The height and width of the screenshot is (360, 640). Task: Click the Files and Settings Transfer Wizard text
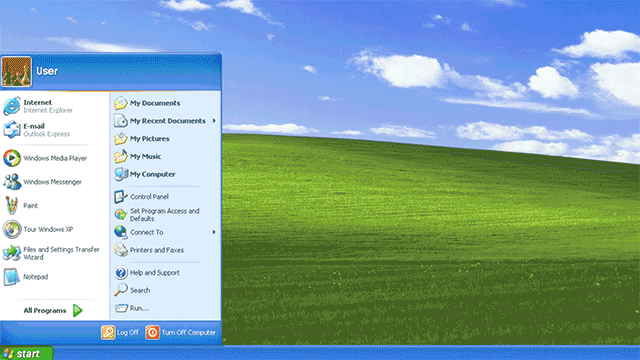coord(61,253)
